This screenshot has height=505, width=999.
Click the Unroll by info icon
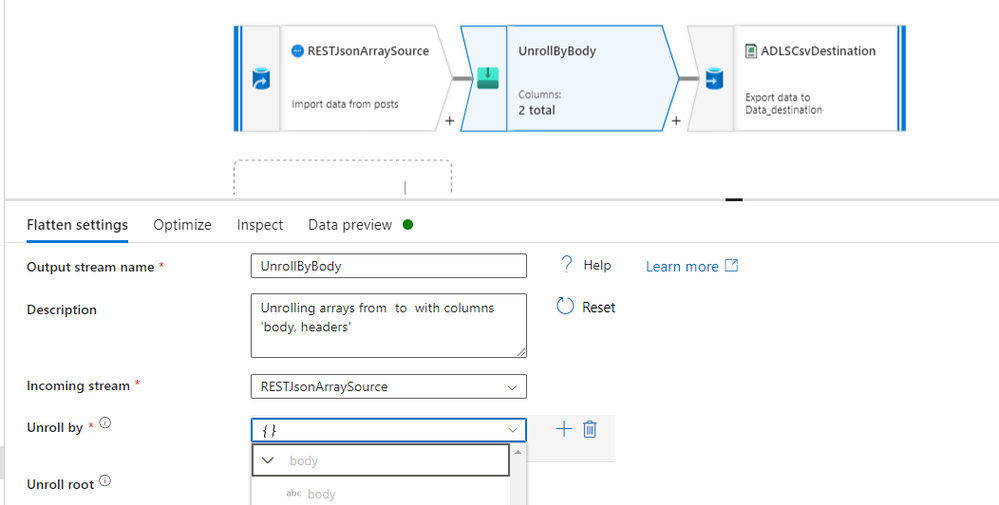(105, 423)
